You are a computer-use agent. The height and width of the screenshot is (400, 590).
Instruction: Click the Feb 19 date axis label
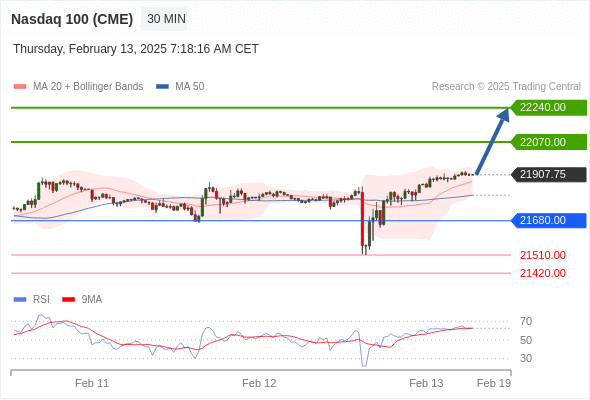tap(494, 383)
